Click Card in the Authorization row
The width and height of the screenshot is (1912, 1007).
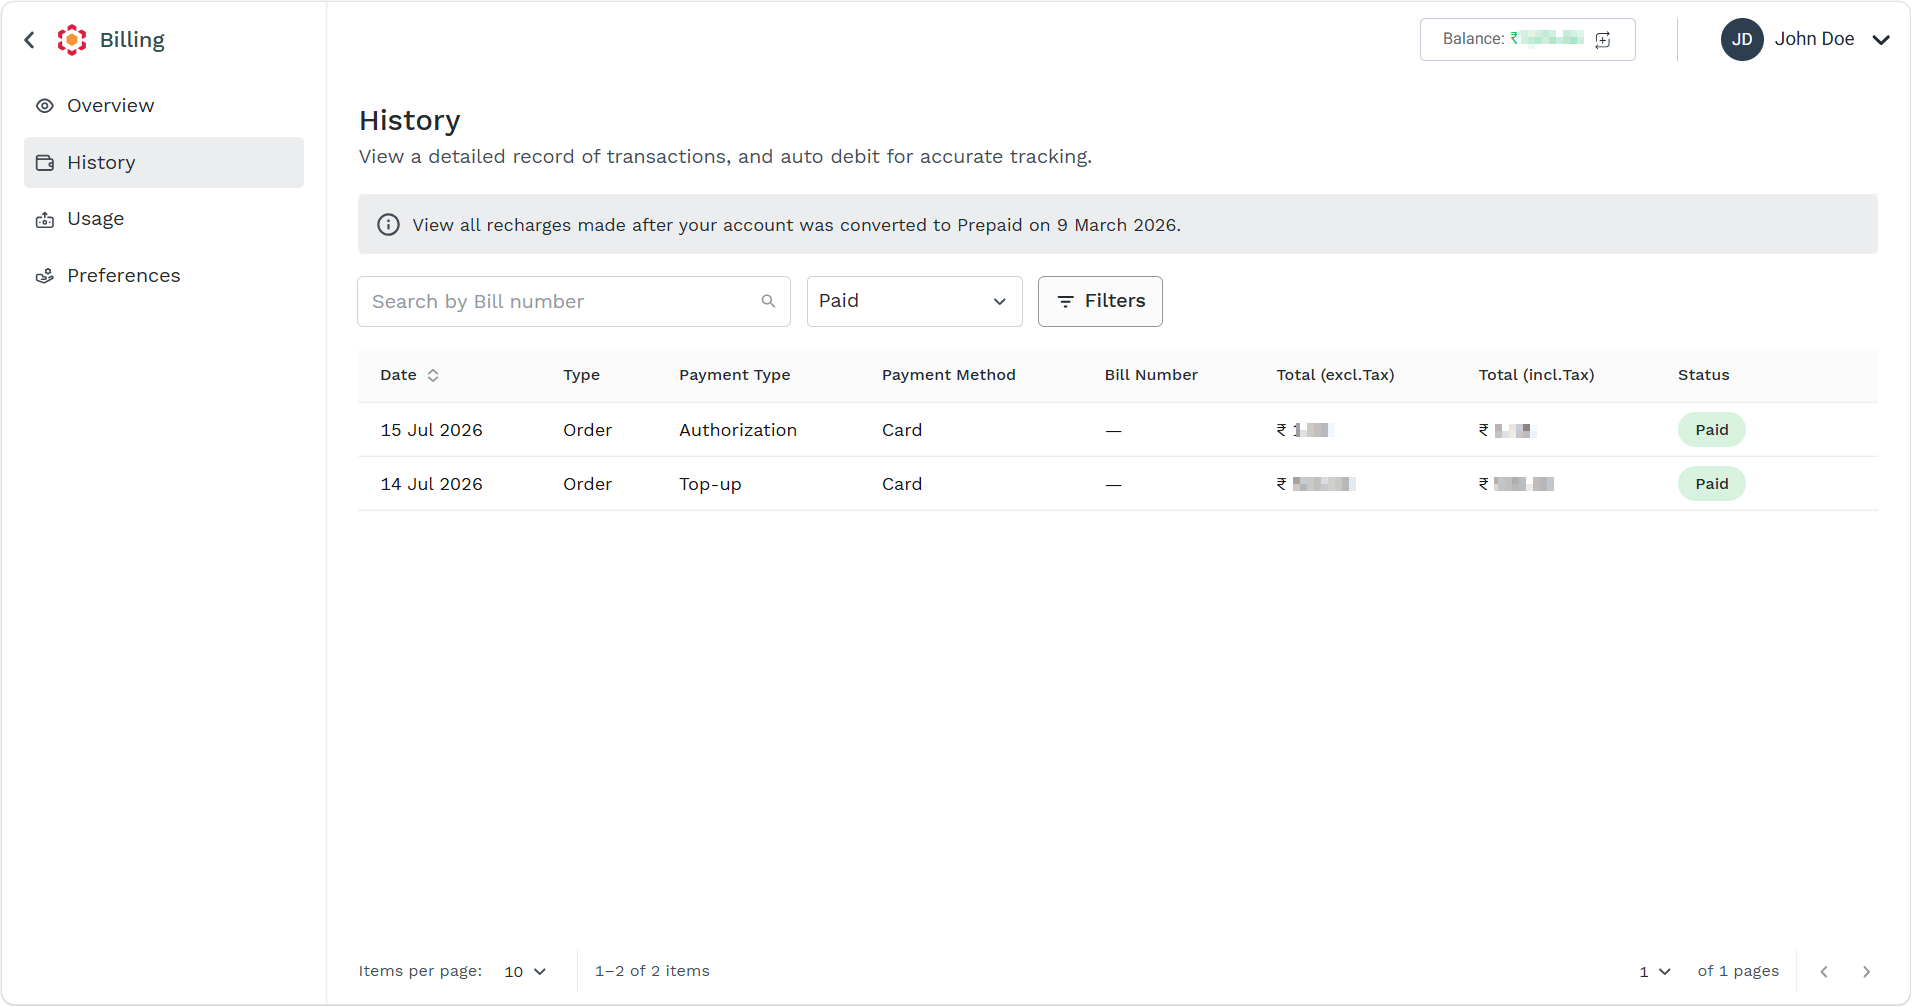[x=902, y=430]
